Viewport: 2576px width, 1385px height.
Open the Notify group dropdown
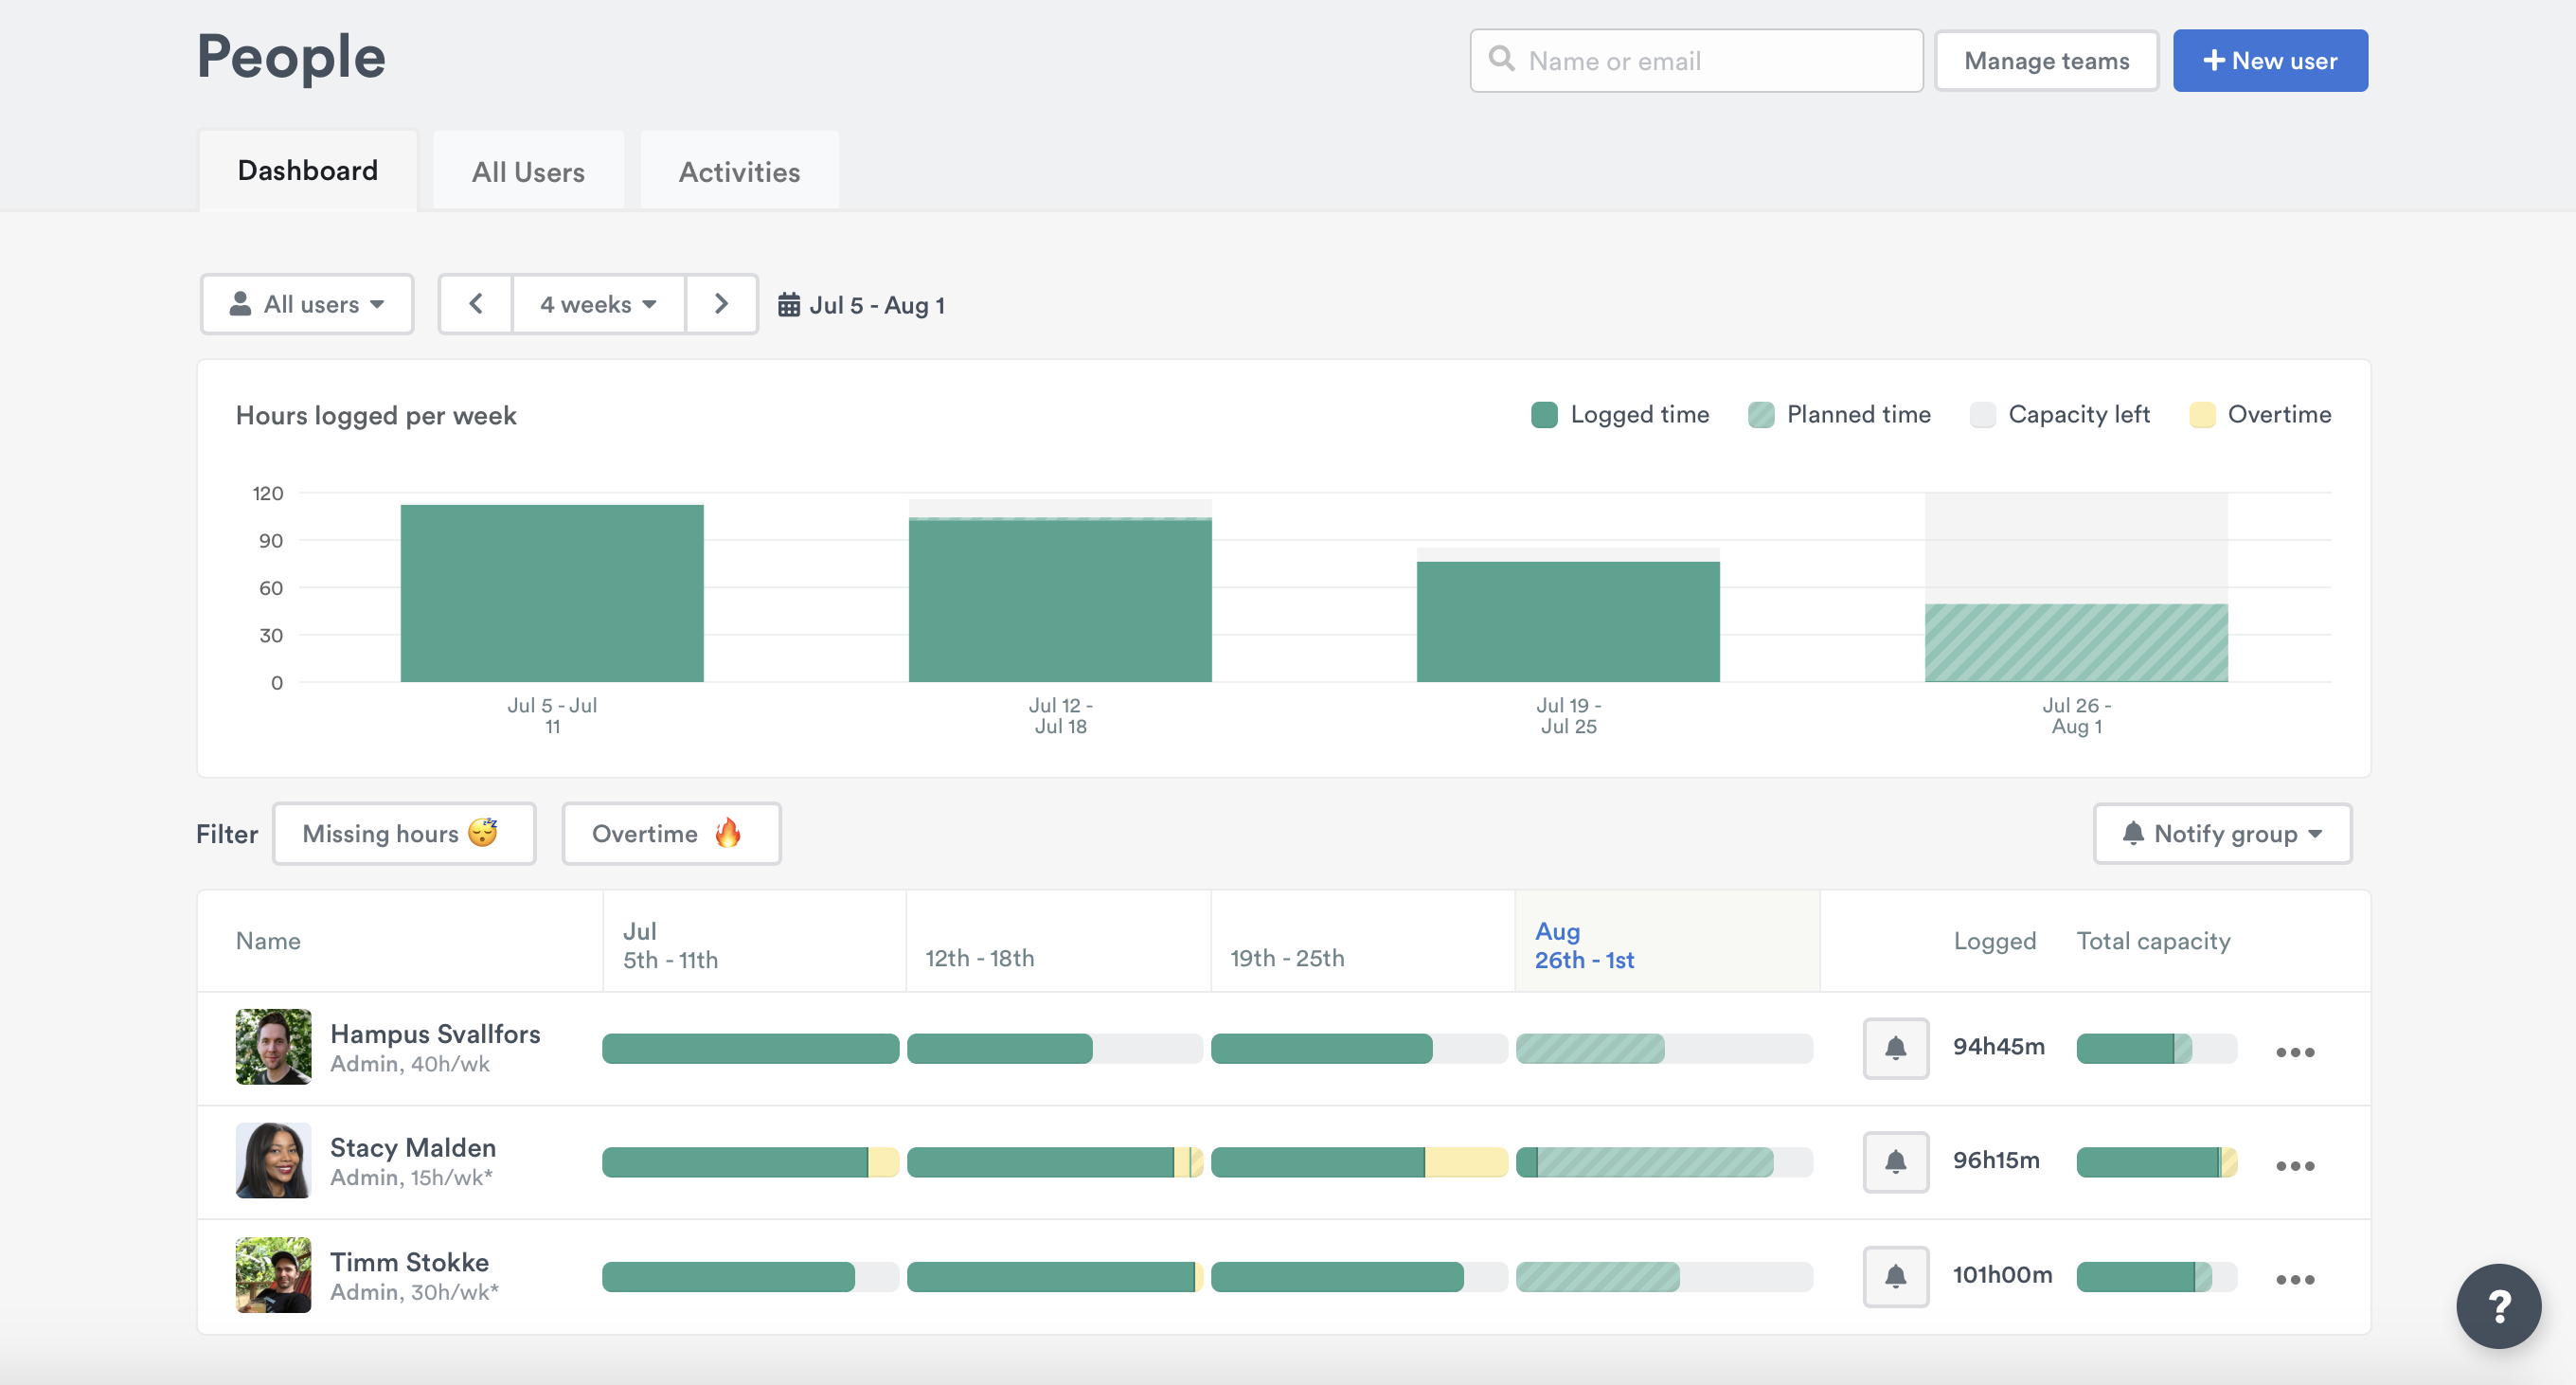pos(2223,833)
